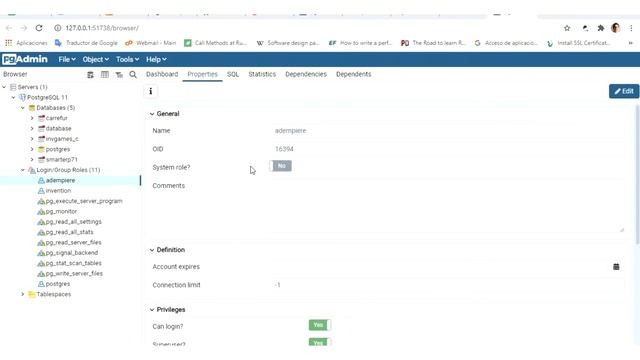Screen dimensions: 640x360
Task: Toggle the System role? switch
Action: pyautogui.click(x=280, y=166)
